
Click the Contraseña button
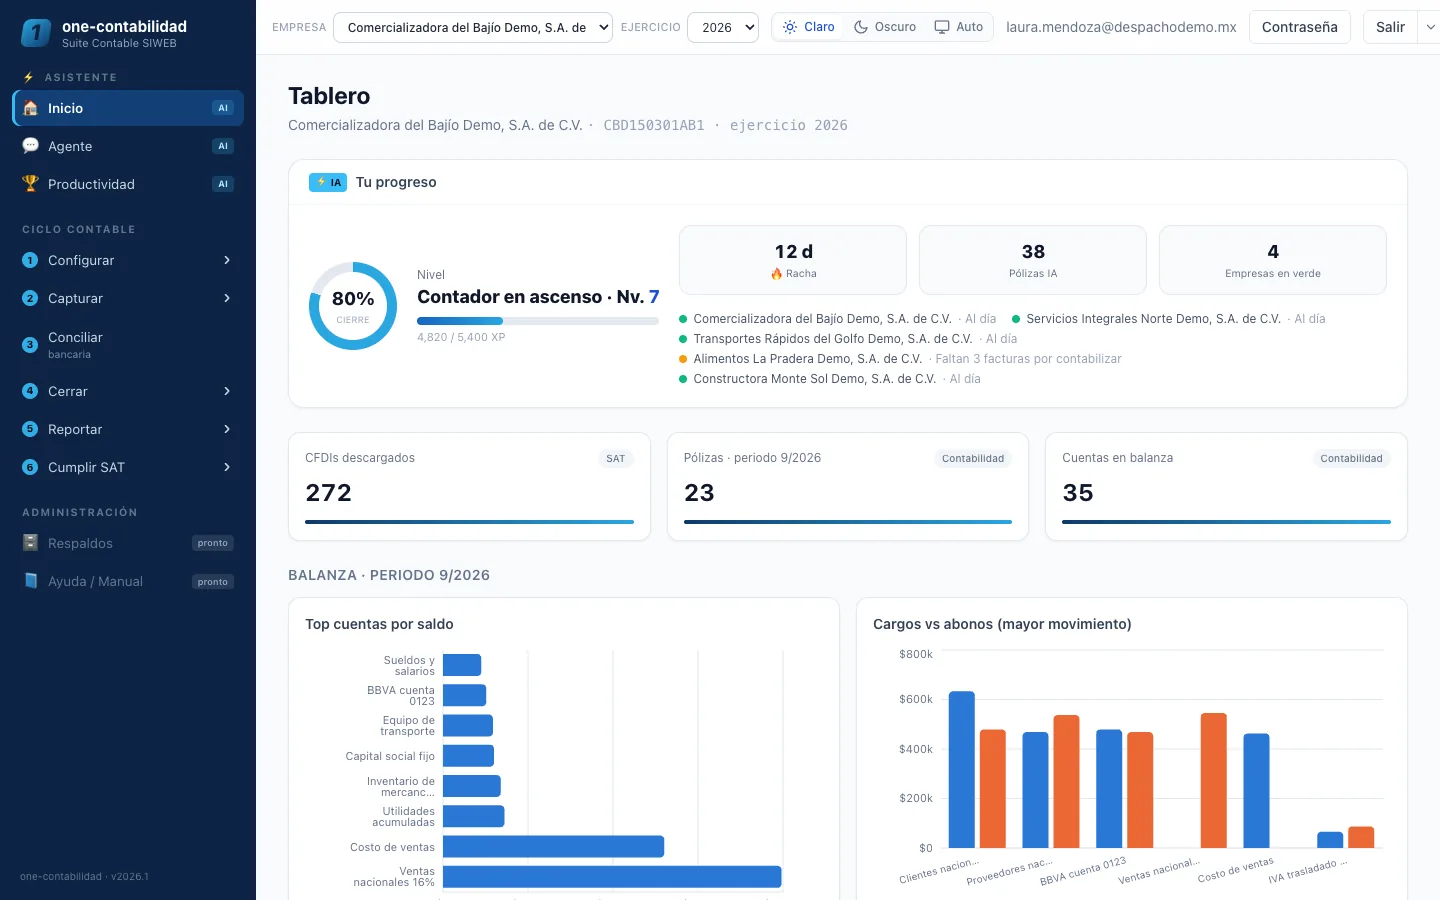(1300, 27)
